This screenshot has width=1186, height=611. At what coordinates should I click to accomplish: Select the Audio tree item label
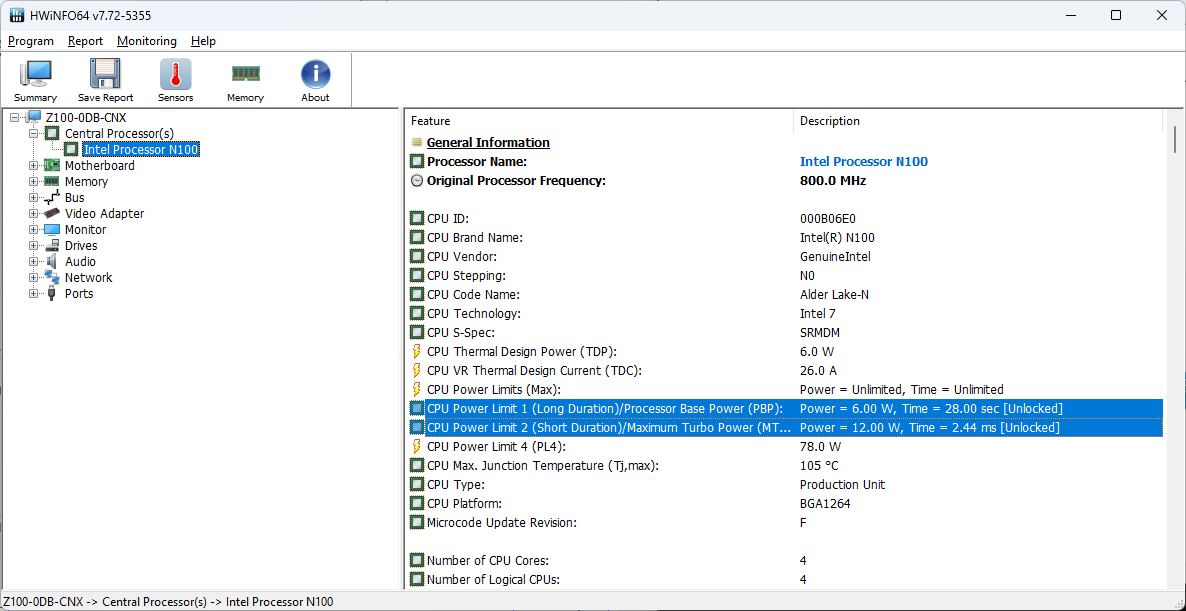(80, 262)
